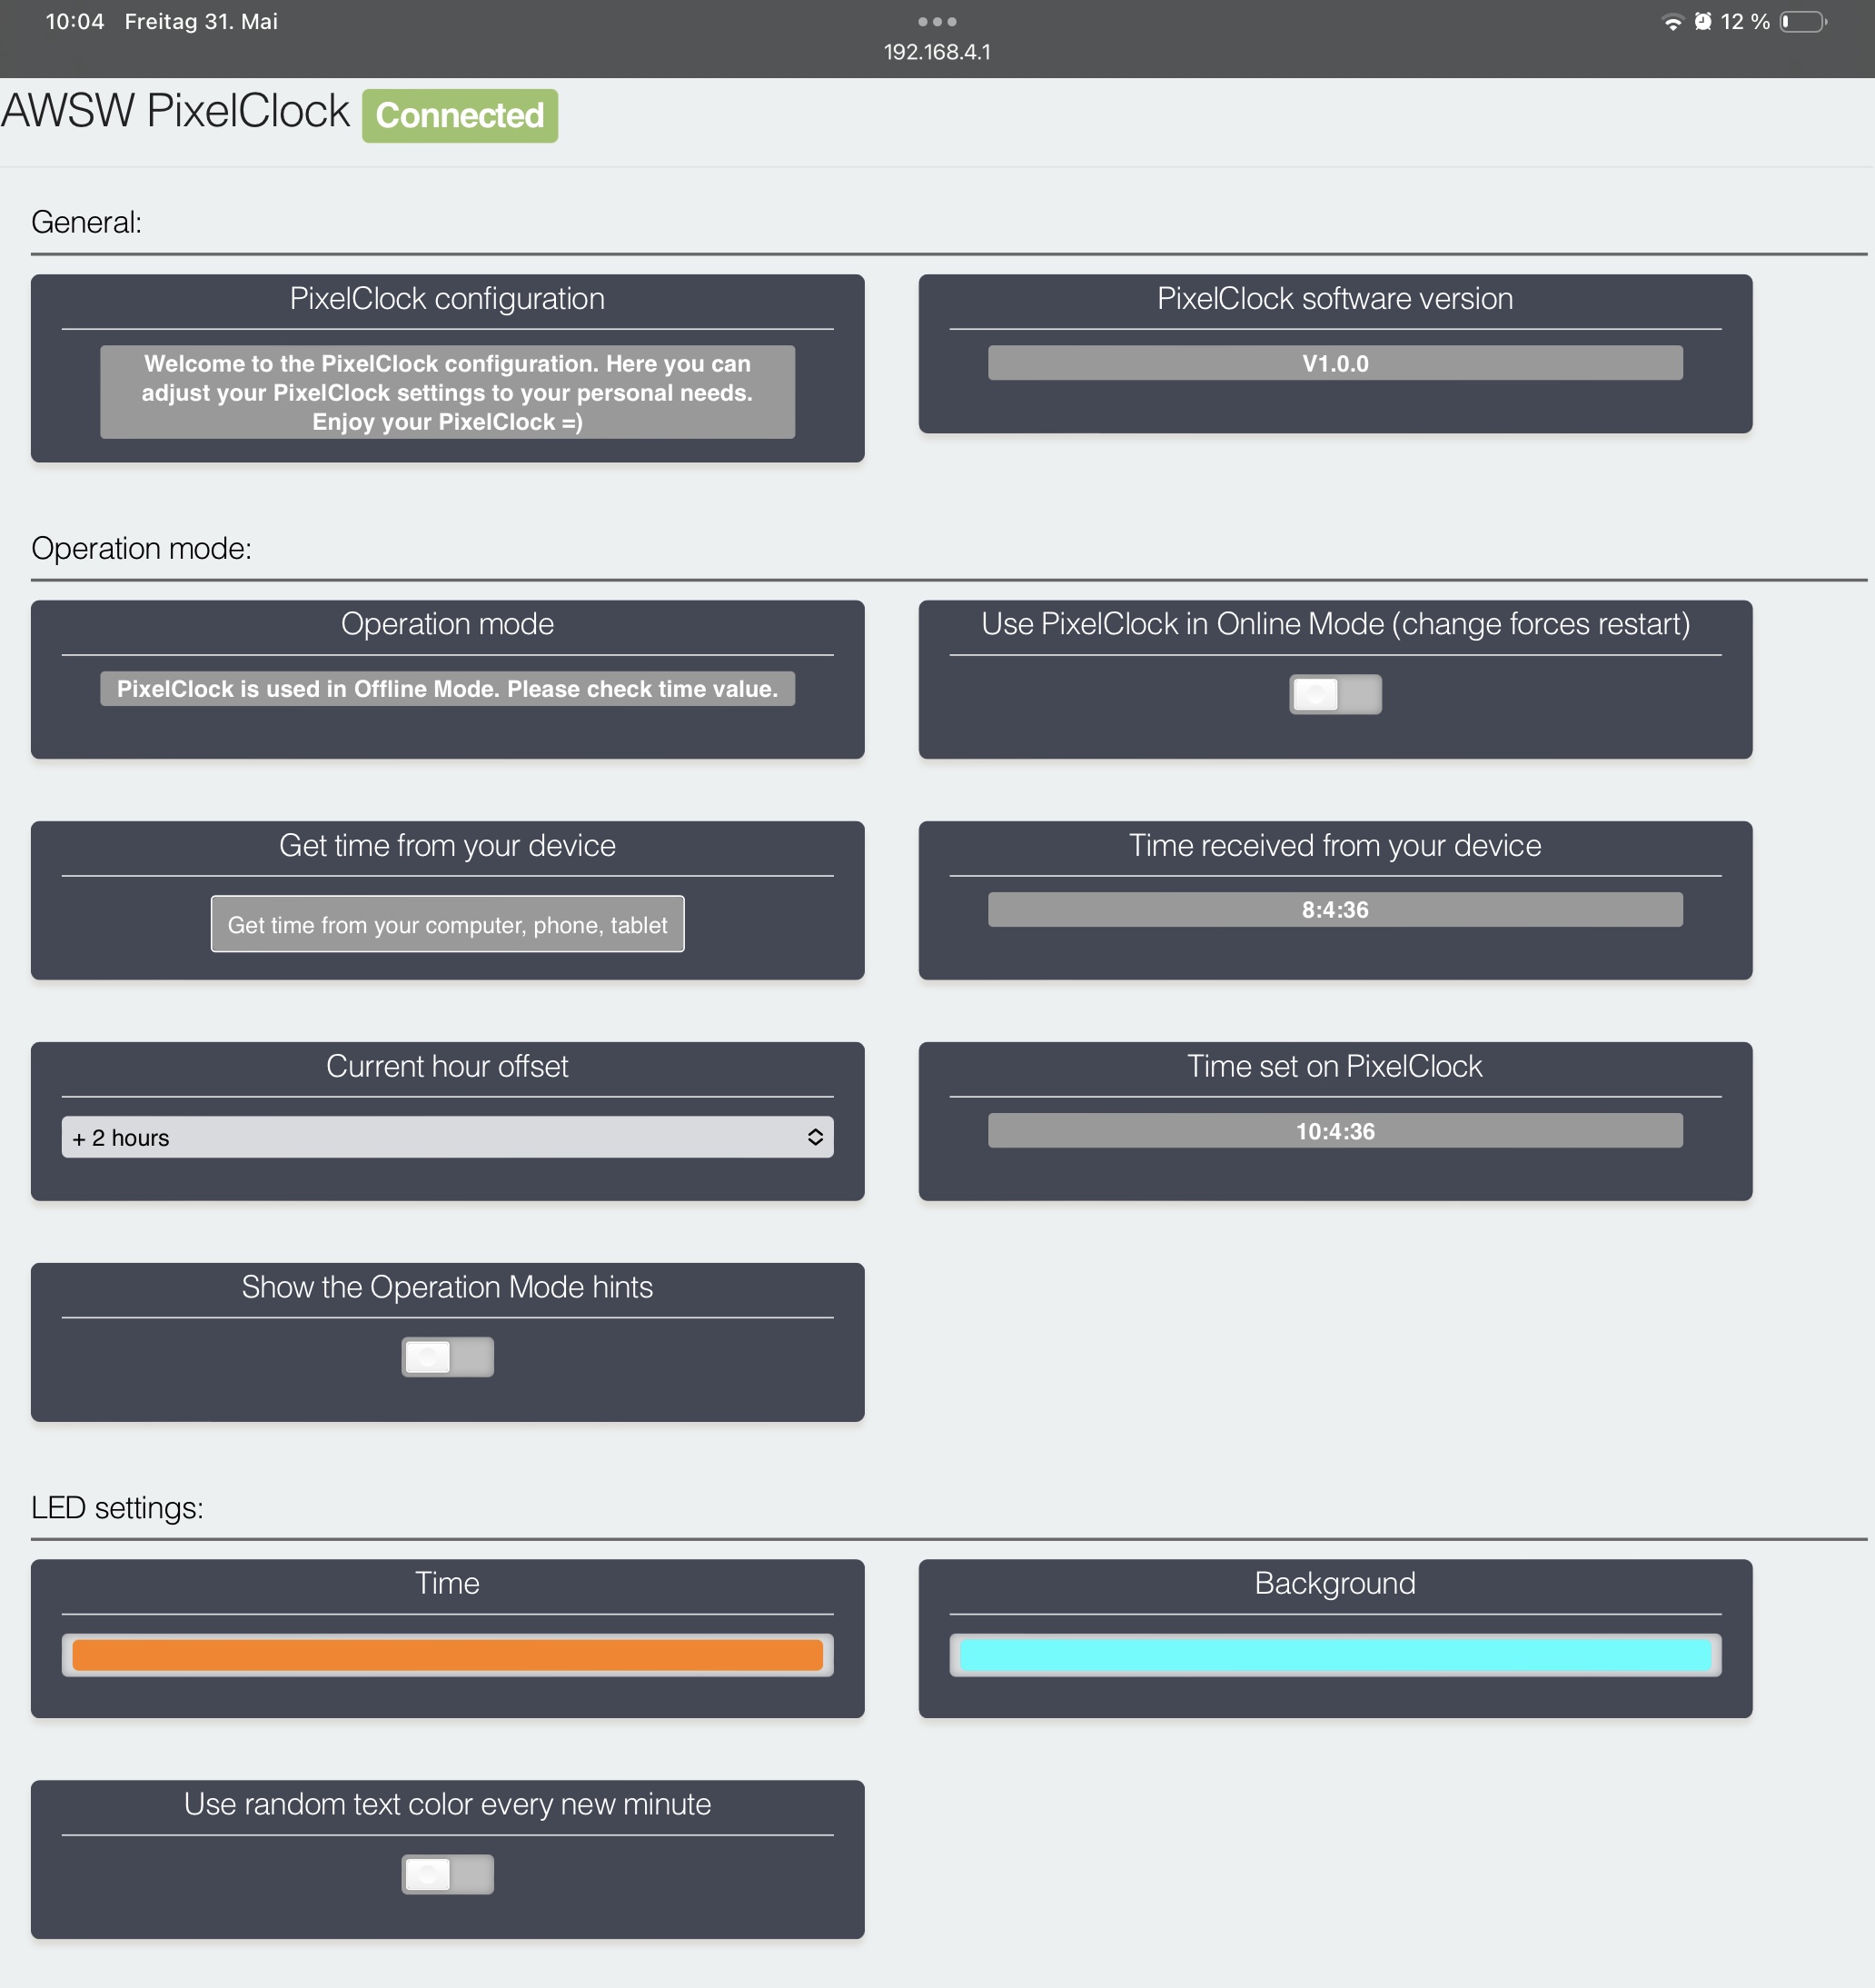This screenshot has width=1875, height=1988.
Task: Click the Current hour offset title
Action: (447, 1067)
